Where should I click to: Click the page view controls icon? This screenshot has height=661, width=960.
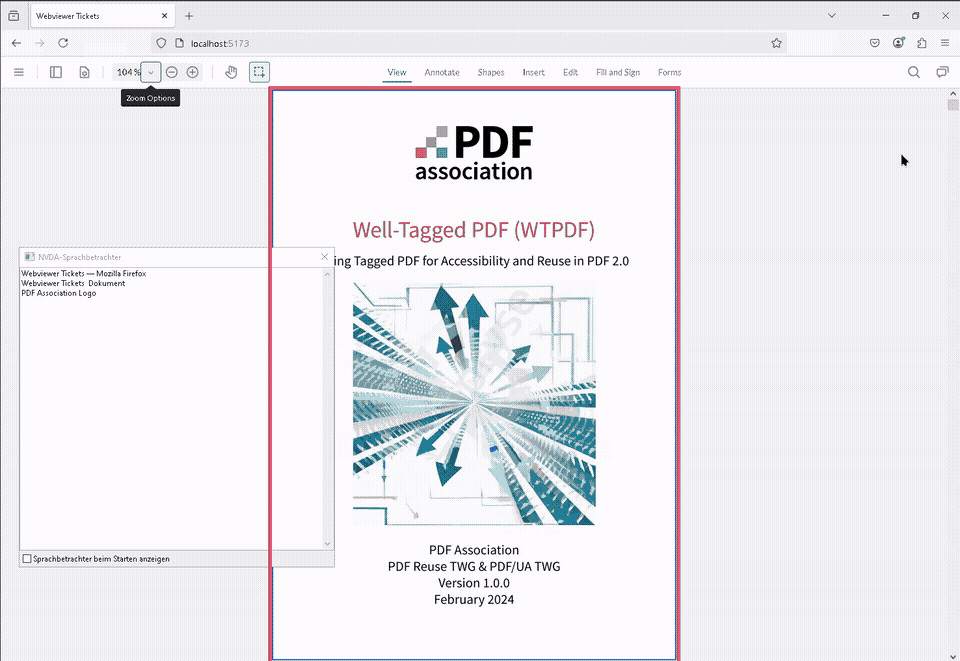pyautogui.click(x=84, y=72)
